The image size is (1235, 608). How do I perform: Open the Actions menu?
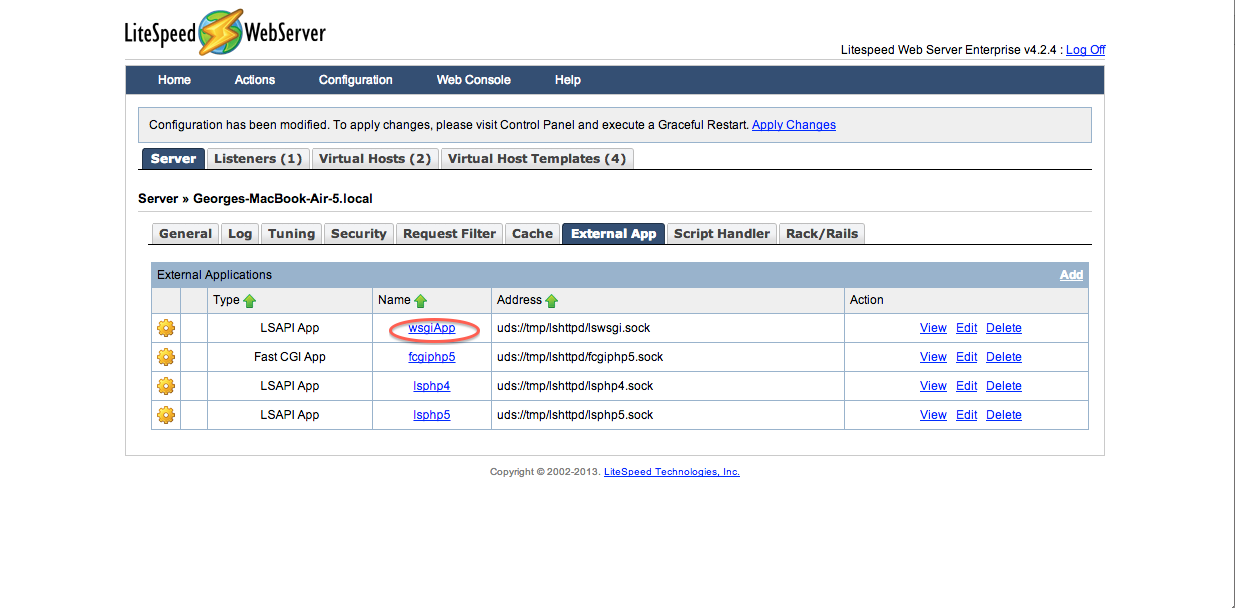255,80
